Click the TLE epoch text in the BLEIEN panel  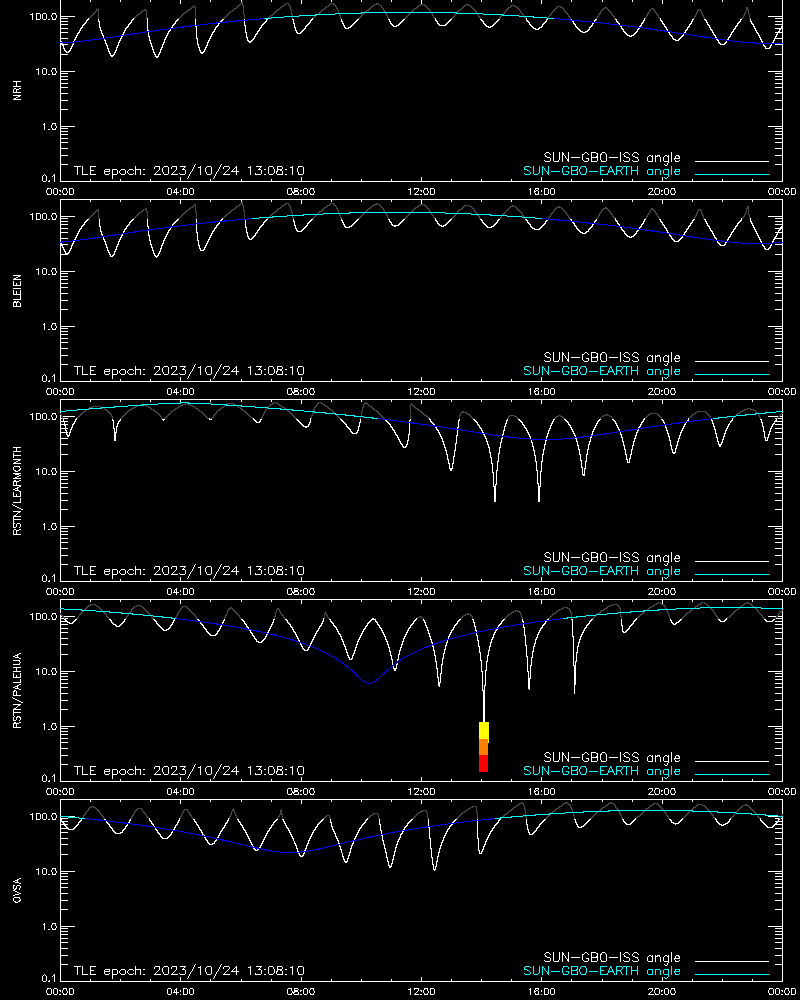[x=189, y=371]
